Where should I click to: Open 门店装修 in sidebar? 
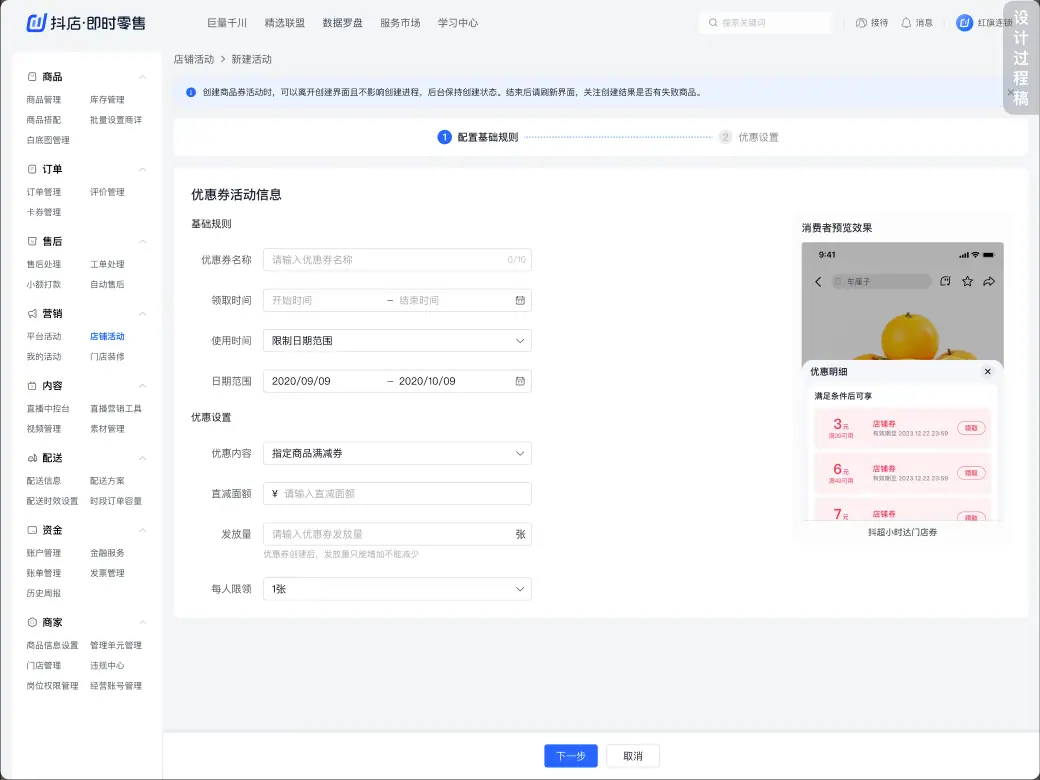pyautogui.click(x=107, y=356)
